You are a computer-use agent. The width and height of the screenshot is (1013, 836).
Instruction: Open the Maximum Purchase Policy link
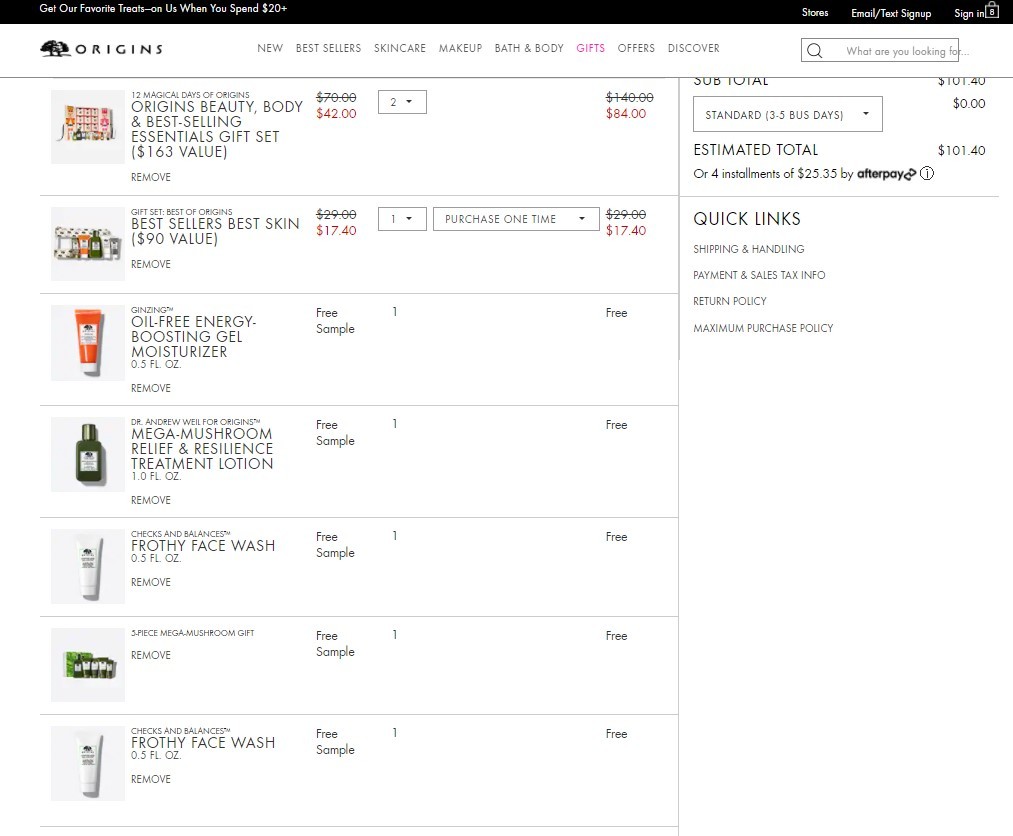763,328
